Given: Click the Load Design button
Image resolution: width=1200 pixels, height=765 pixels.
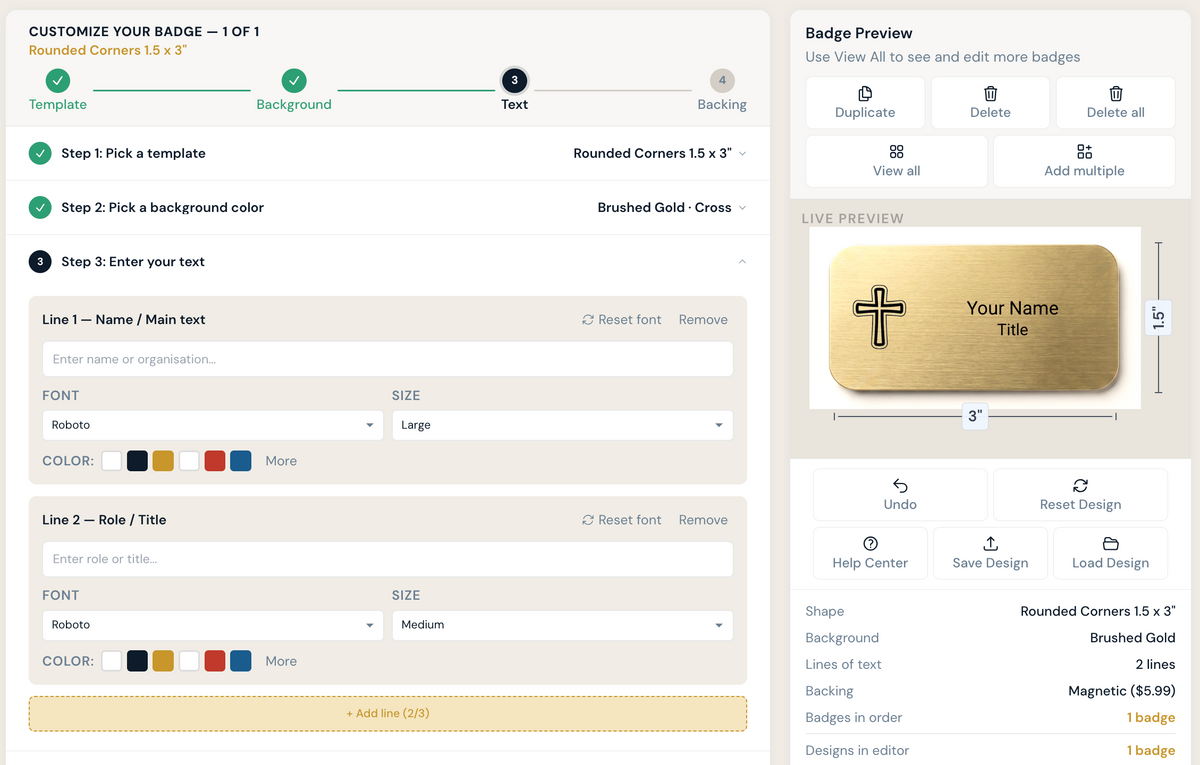Looking at the screenshot, I should [x=1110, y=553].
